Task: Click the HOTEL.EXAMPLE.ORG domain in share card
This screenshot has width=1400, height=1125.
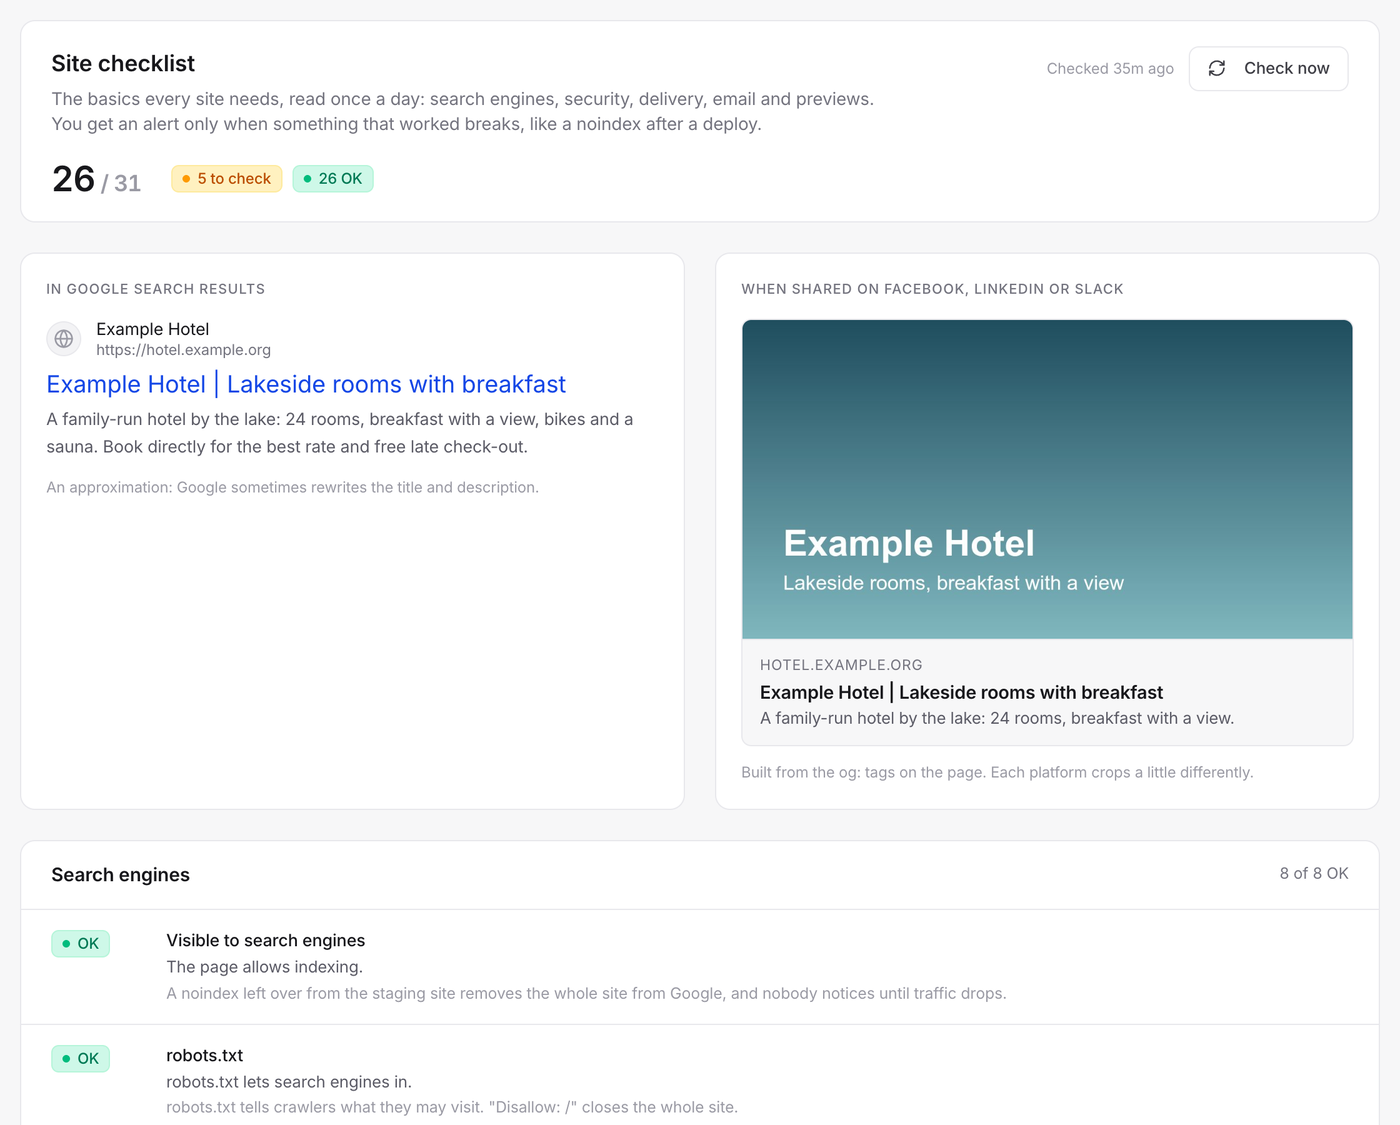Action: tap(841, 665)
